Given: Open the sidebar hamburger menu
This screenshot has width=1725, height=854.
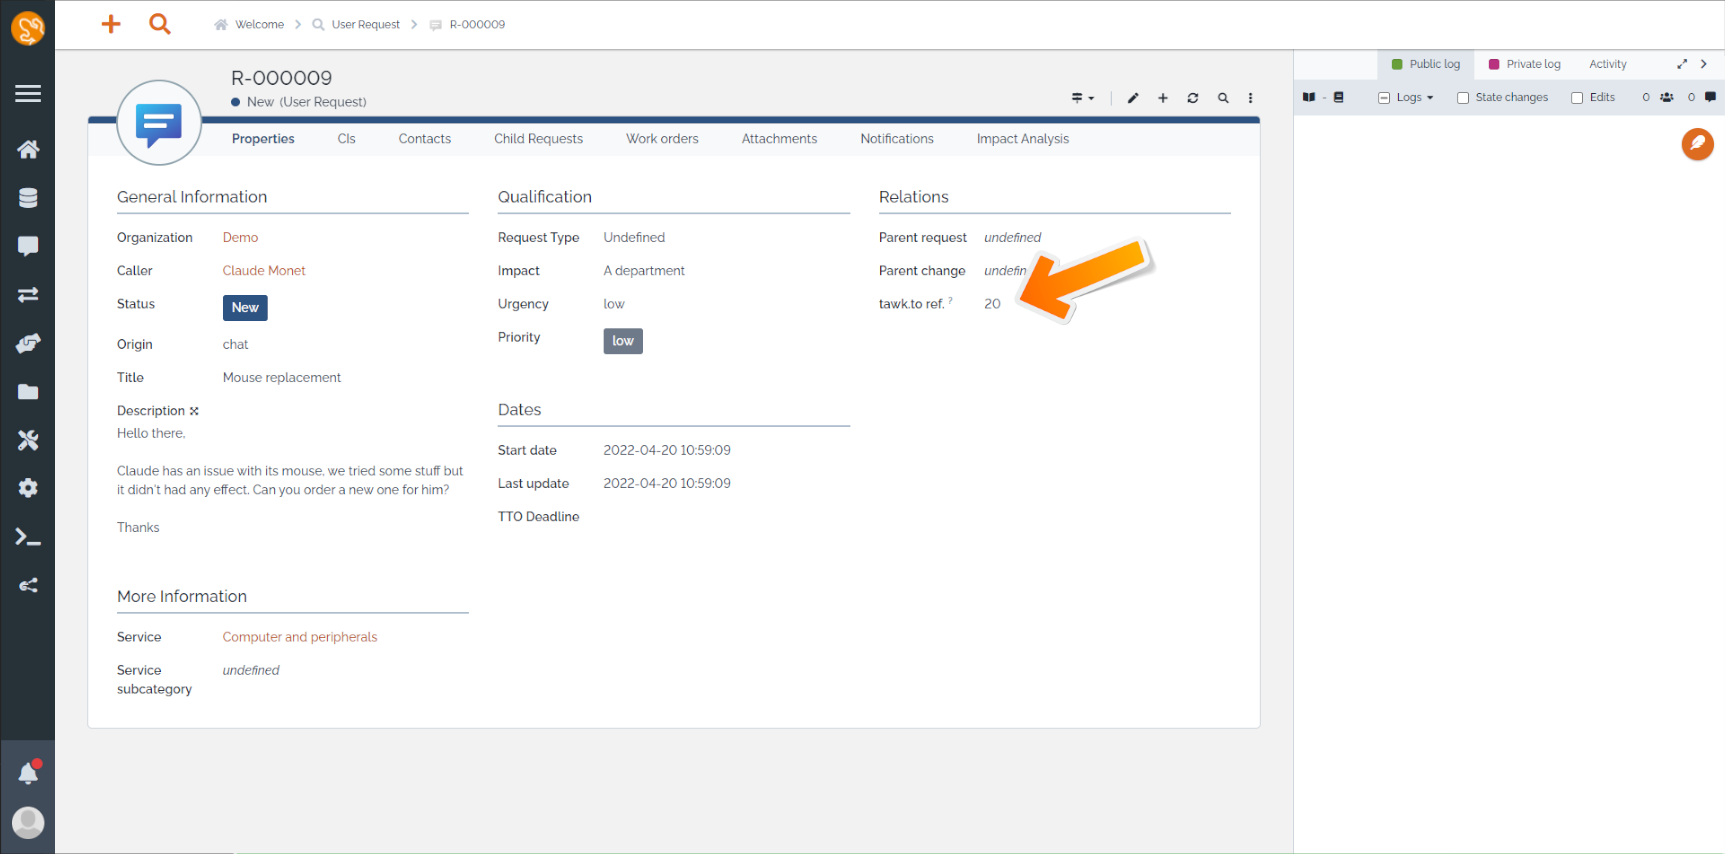Looking at the screenshot, I should 28,94.
